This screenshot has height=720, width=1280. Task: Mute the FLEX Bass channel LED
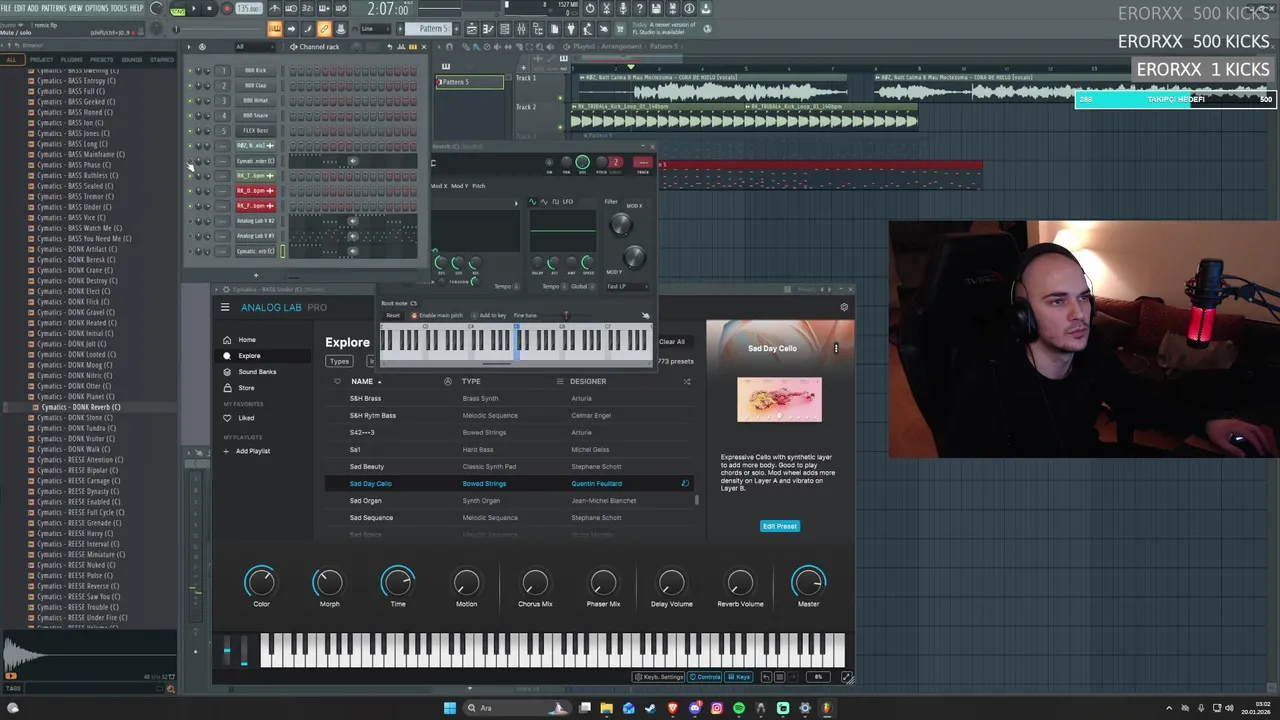(x=190, y=131)
